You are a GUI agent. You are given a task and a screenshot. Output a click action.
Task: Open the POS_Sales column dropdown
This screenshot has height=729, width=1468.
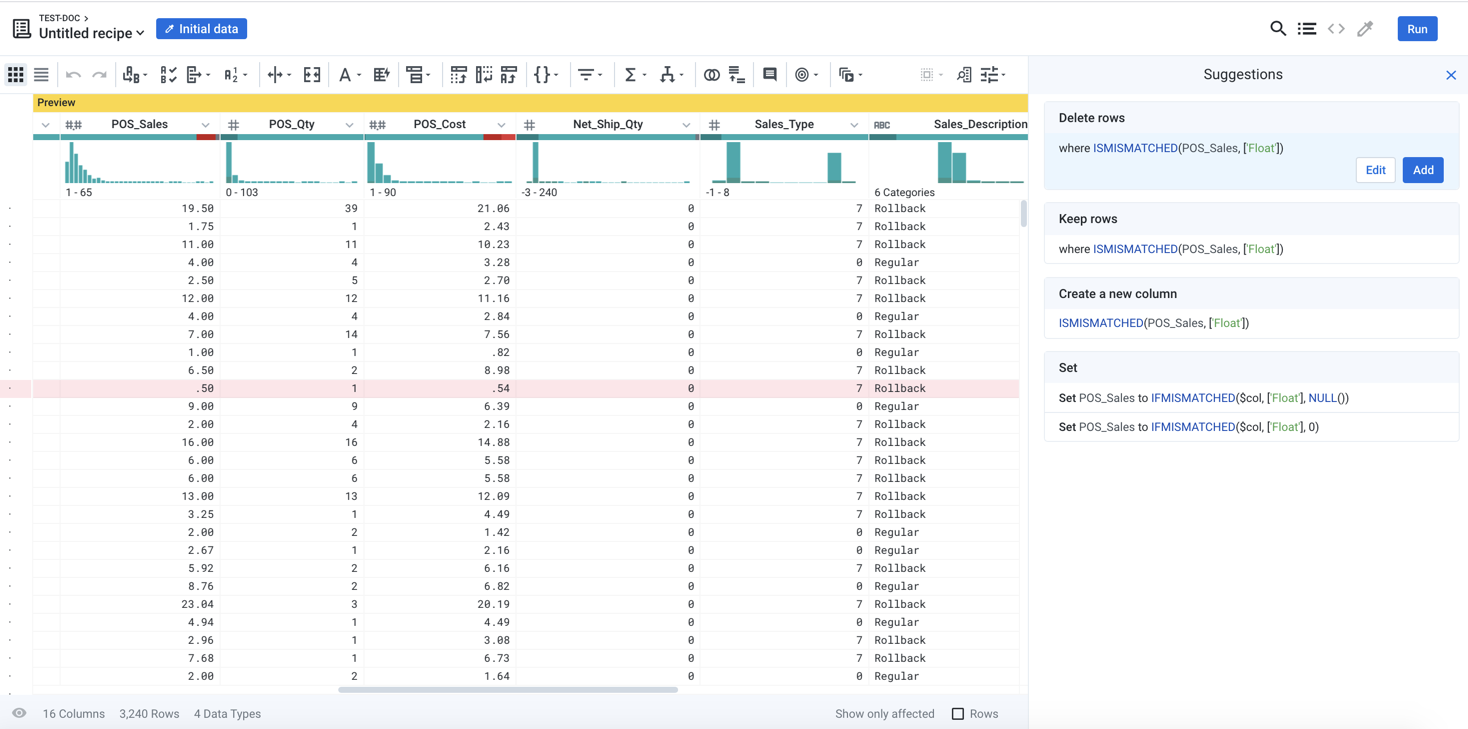coord(205,125)
